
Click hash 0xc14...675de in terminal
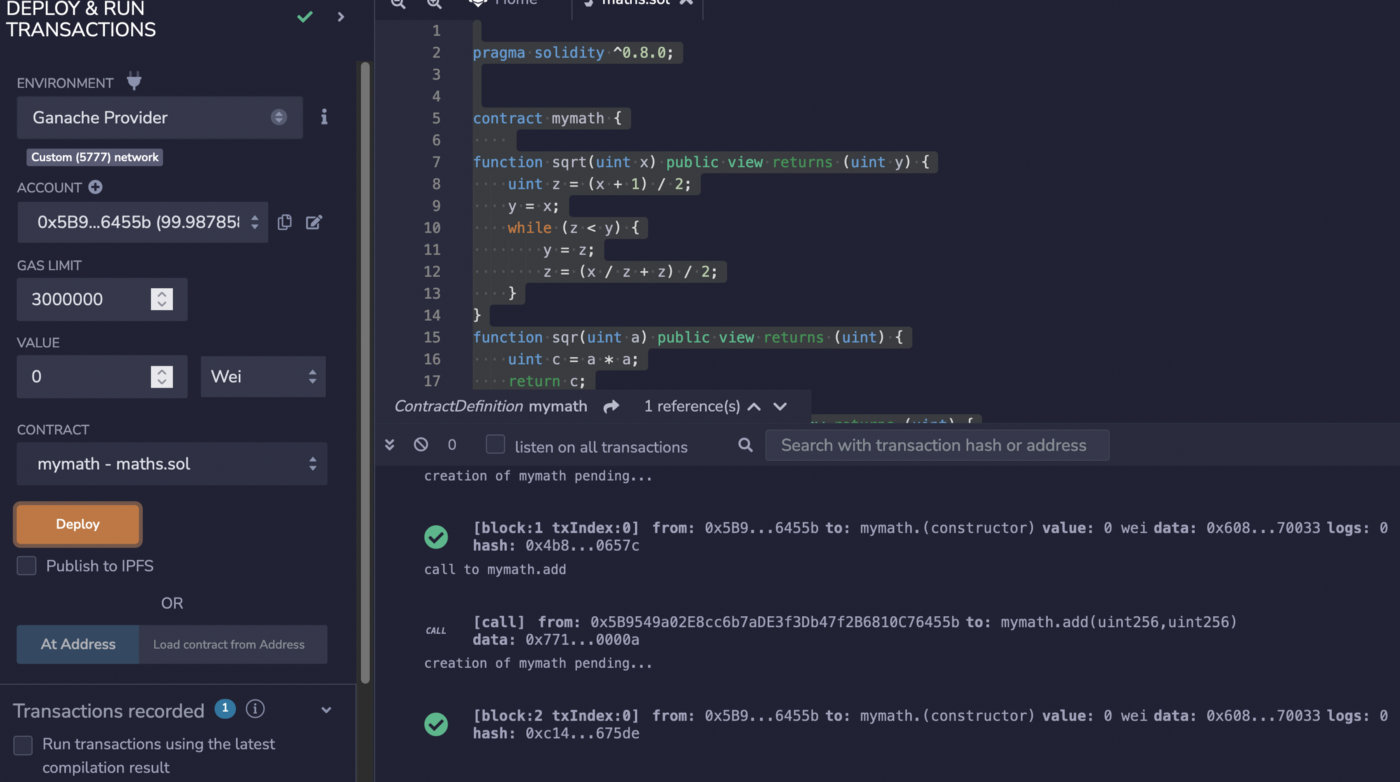pos(582,733)
